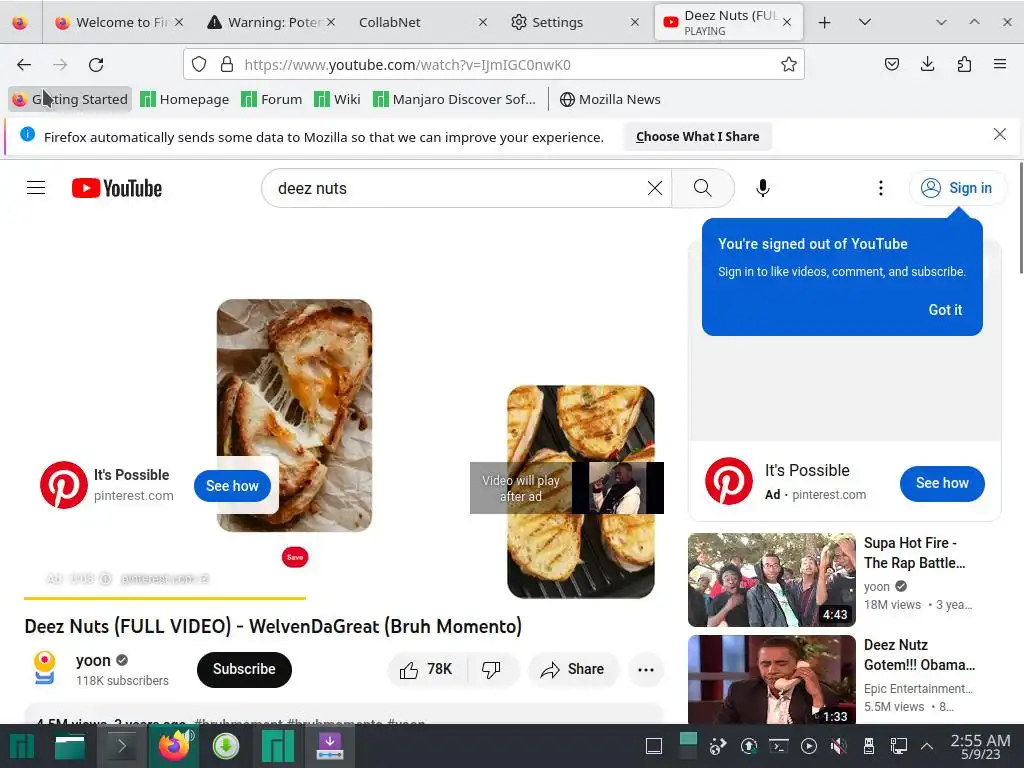Open the Wiki bookmark
Image resolution: width=1024 pixels, height=768 pixels.
pyautogui.click(x=338, y=99)
